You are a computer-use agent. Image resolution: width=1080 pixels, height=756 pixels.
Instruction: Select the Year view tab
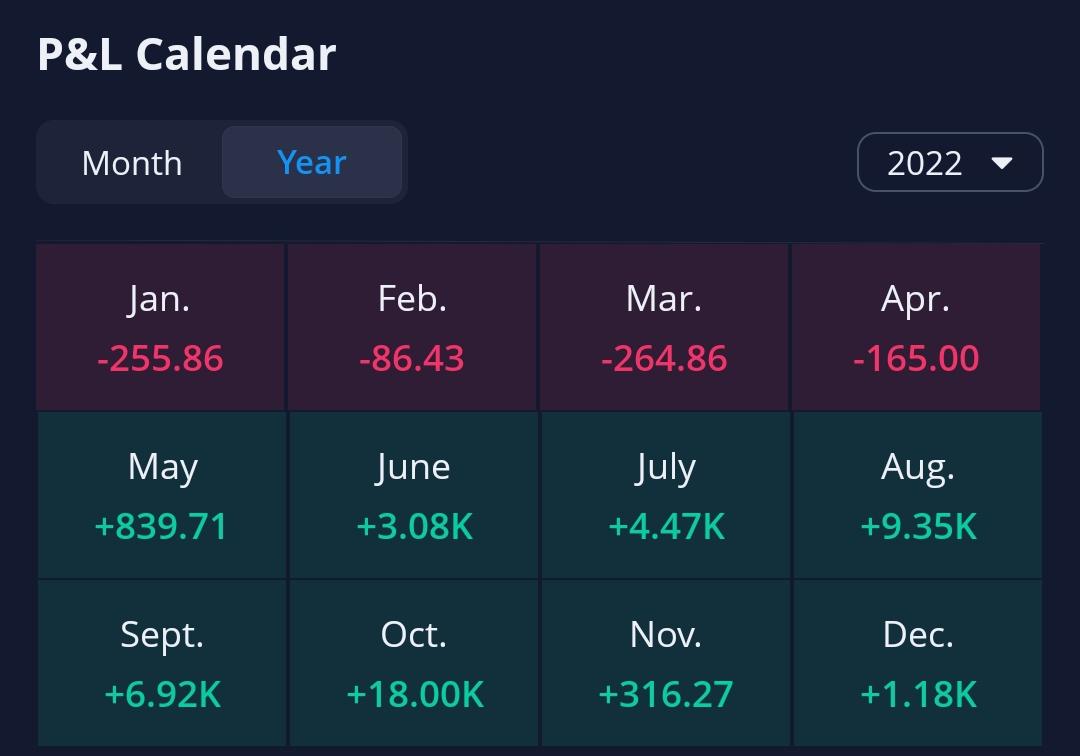pos(312,162)
